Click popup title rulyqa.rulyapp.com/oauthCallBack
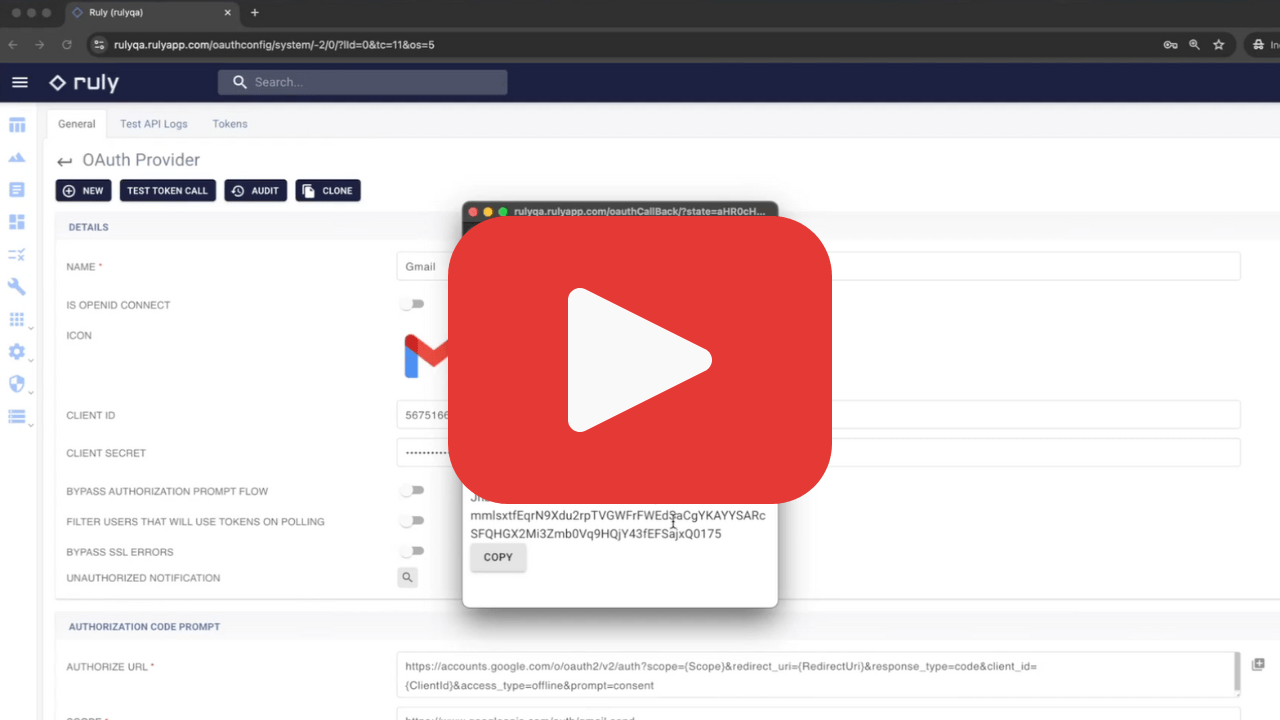The image size is (1280, 720). coord(639,211)
